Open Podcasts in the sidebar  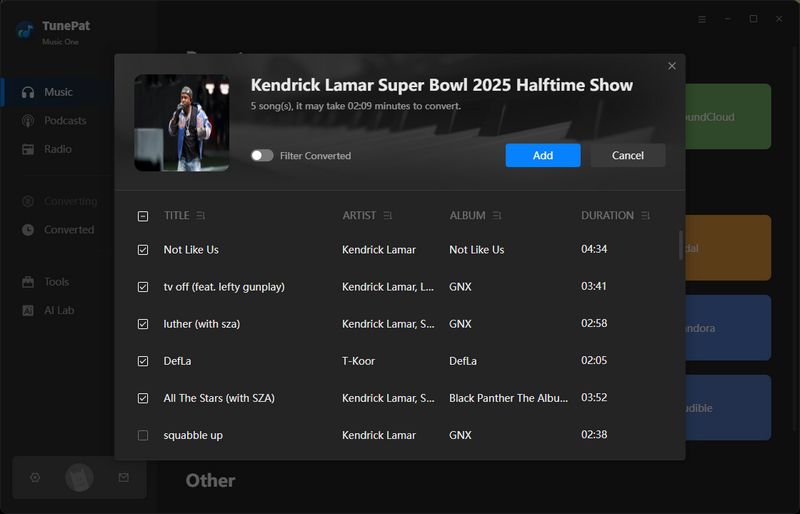[x=65, y=121]
